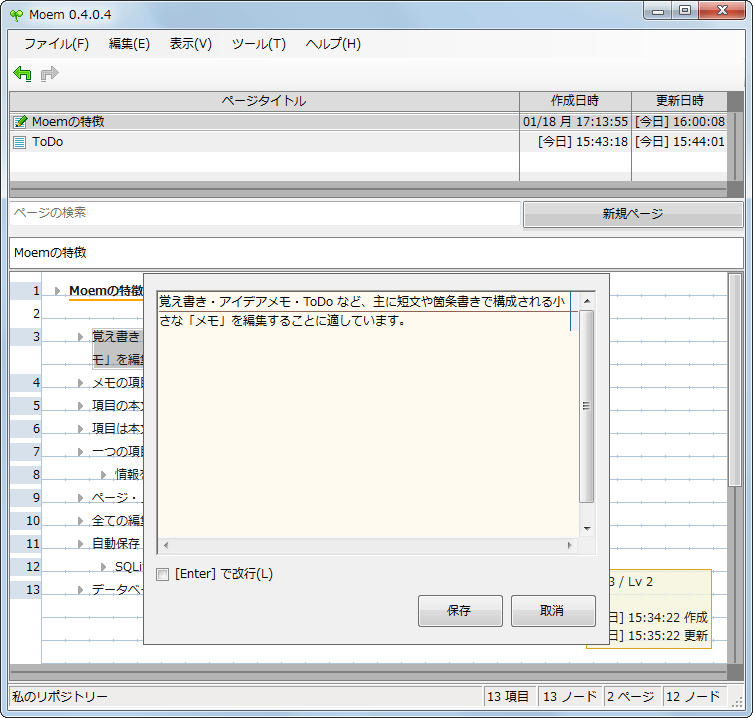Click line number 13 in outline

[x=33, y=590]
